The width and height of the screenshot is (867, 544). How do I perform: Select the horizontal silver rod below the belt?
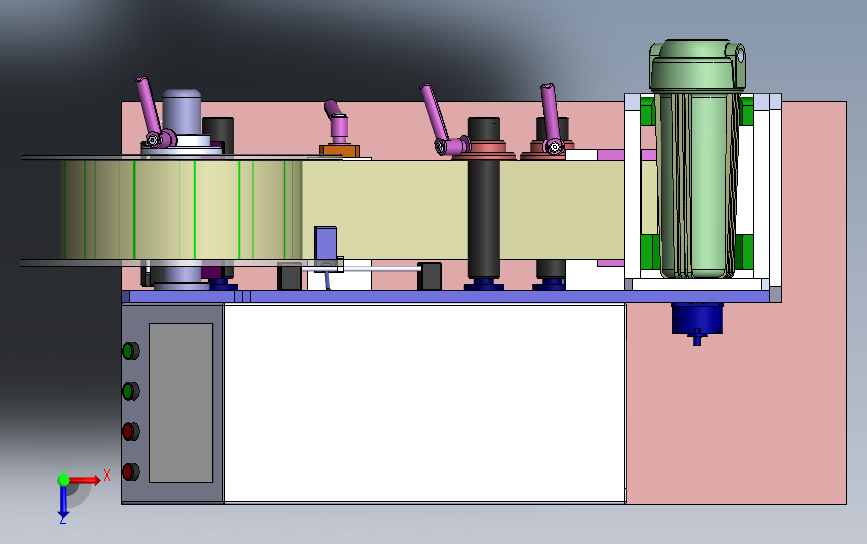[380, 269]
